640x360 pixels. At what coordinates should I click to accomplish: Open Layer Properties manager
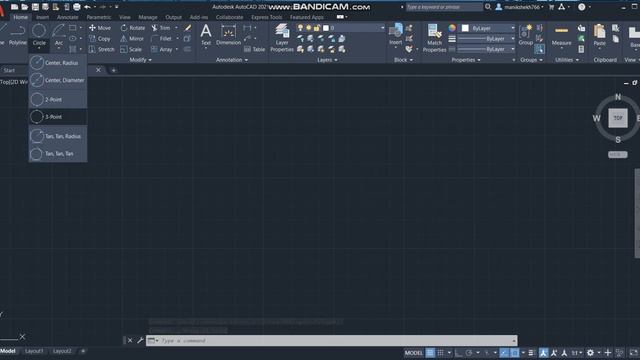tap(282, 38)
